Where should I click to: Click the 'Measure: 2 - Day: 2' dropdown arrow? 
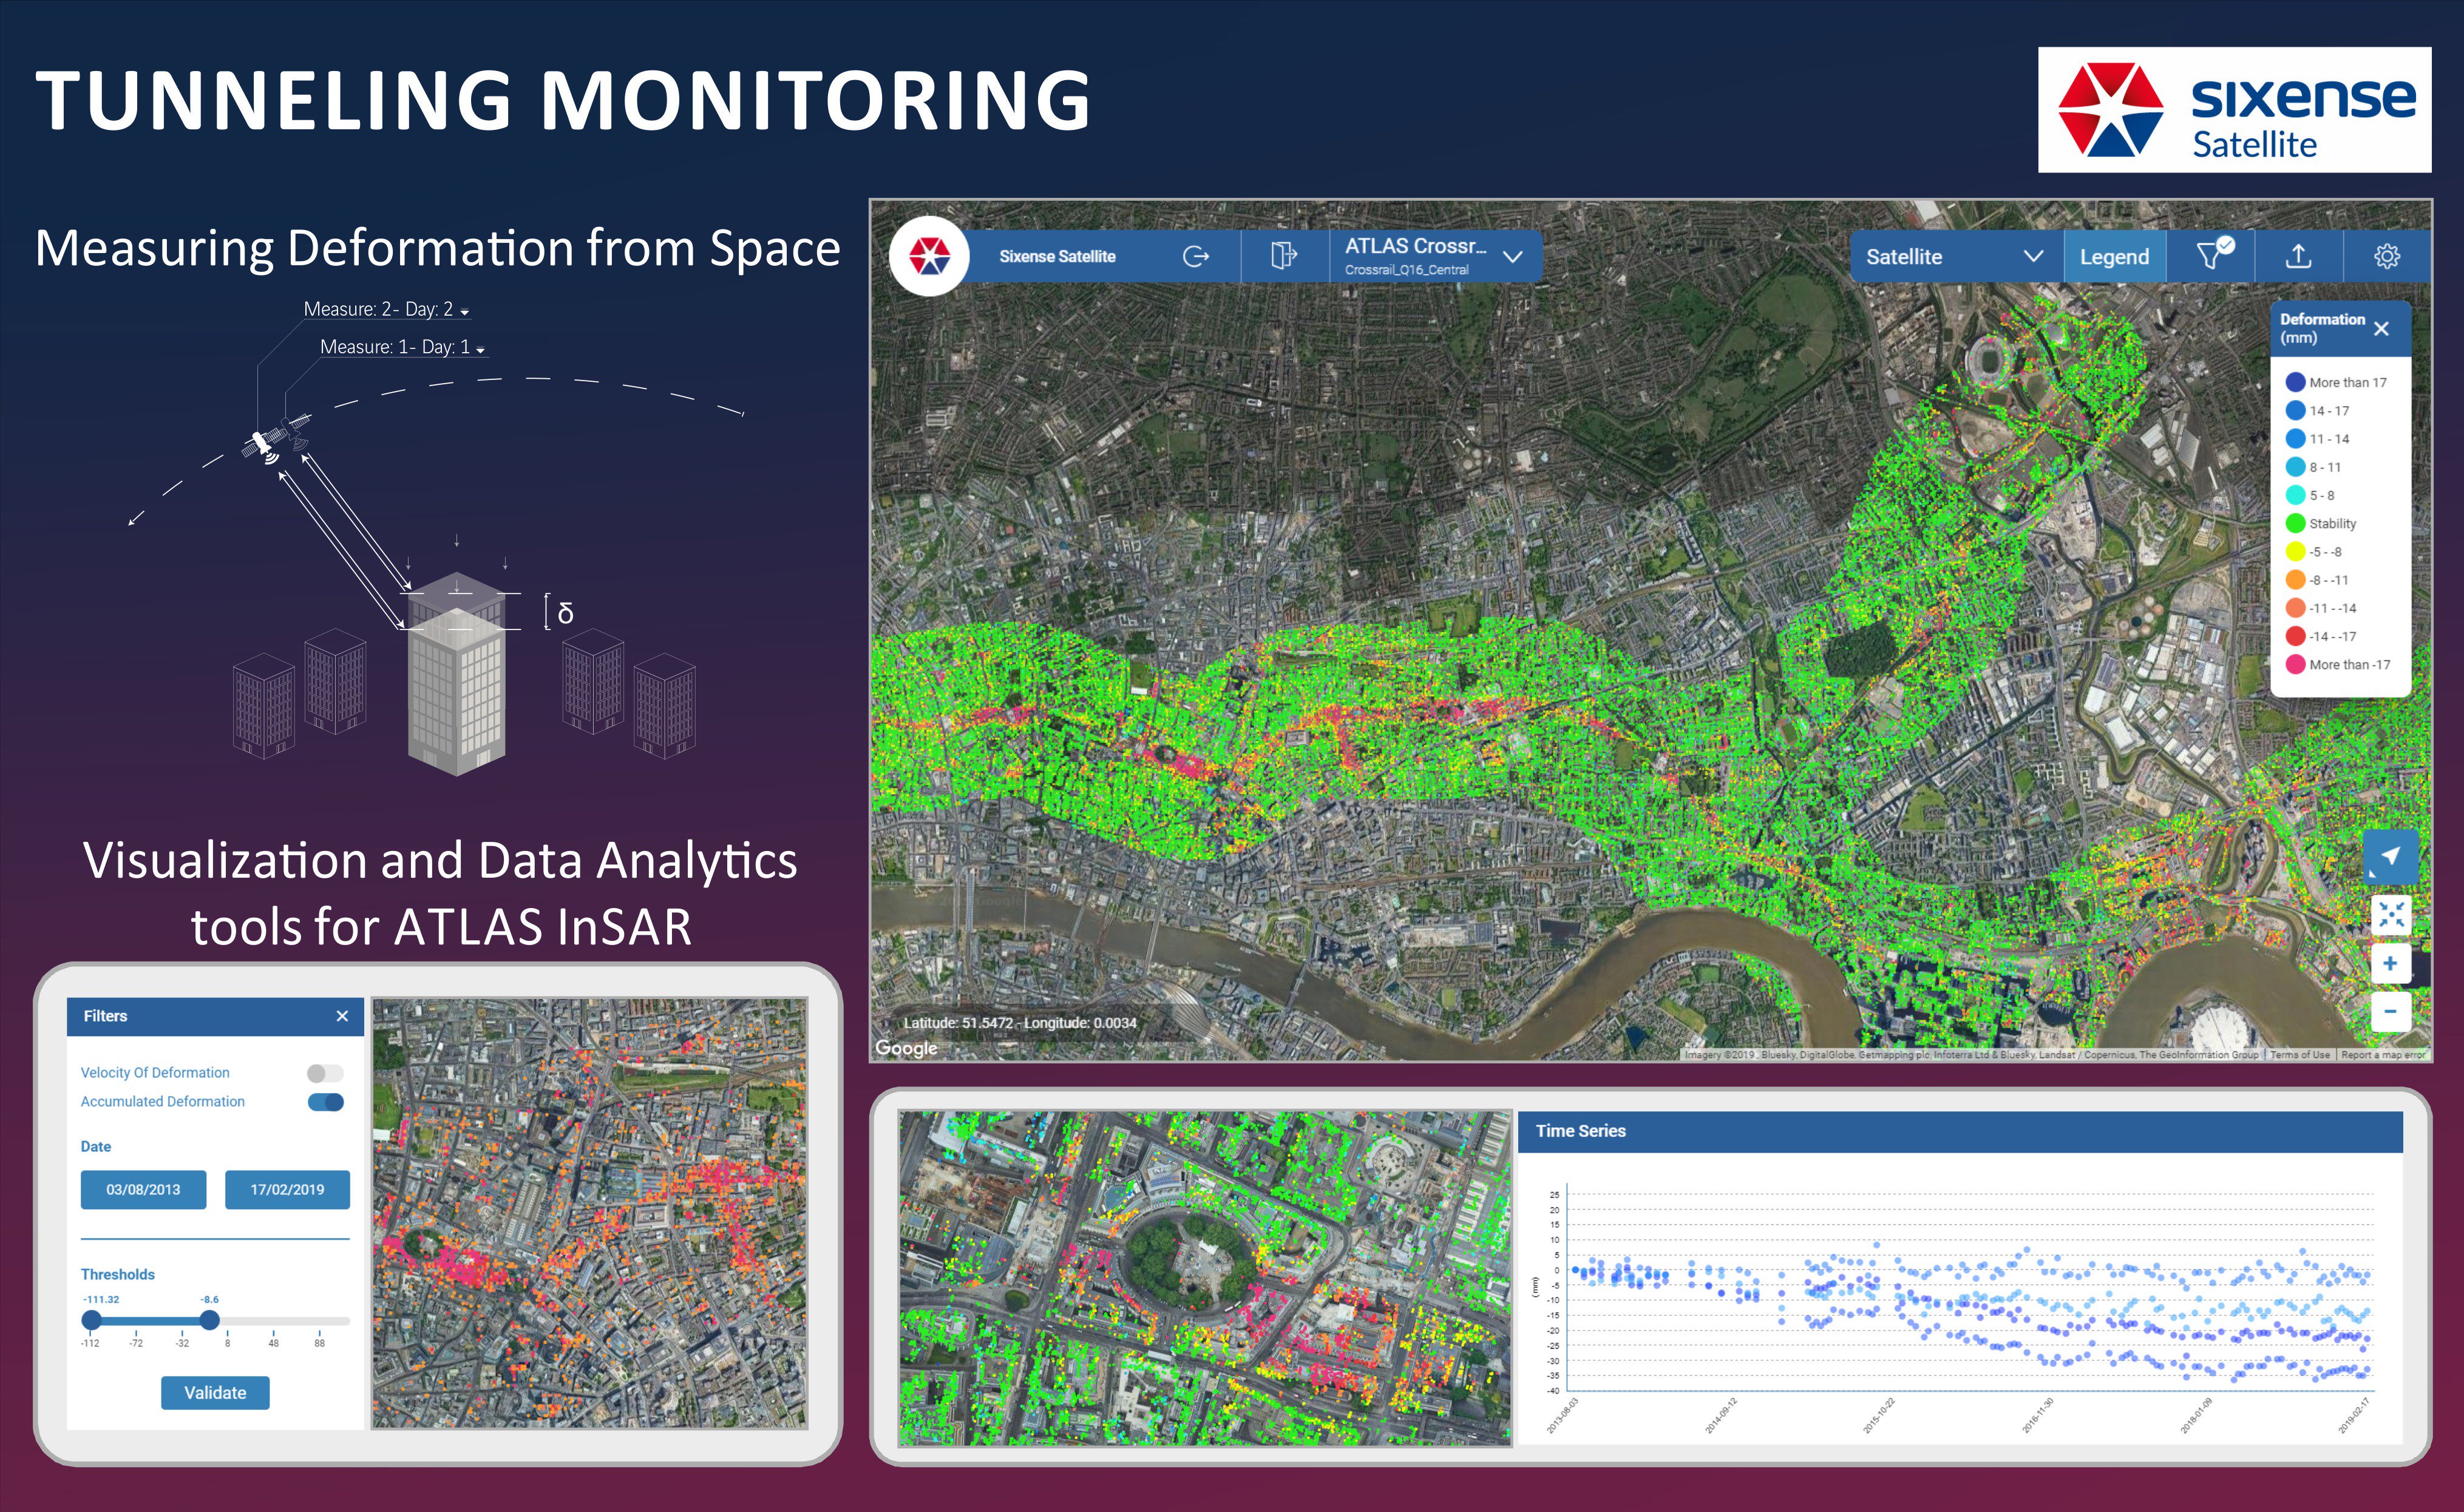[464, 313]
